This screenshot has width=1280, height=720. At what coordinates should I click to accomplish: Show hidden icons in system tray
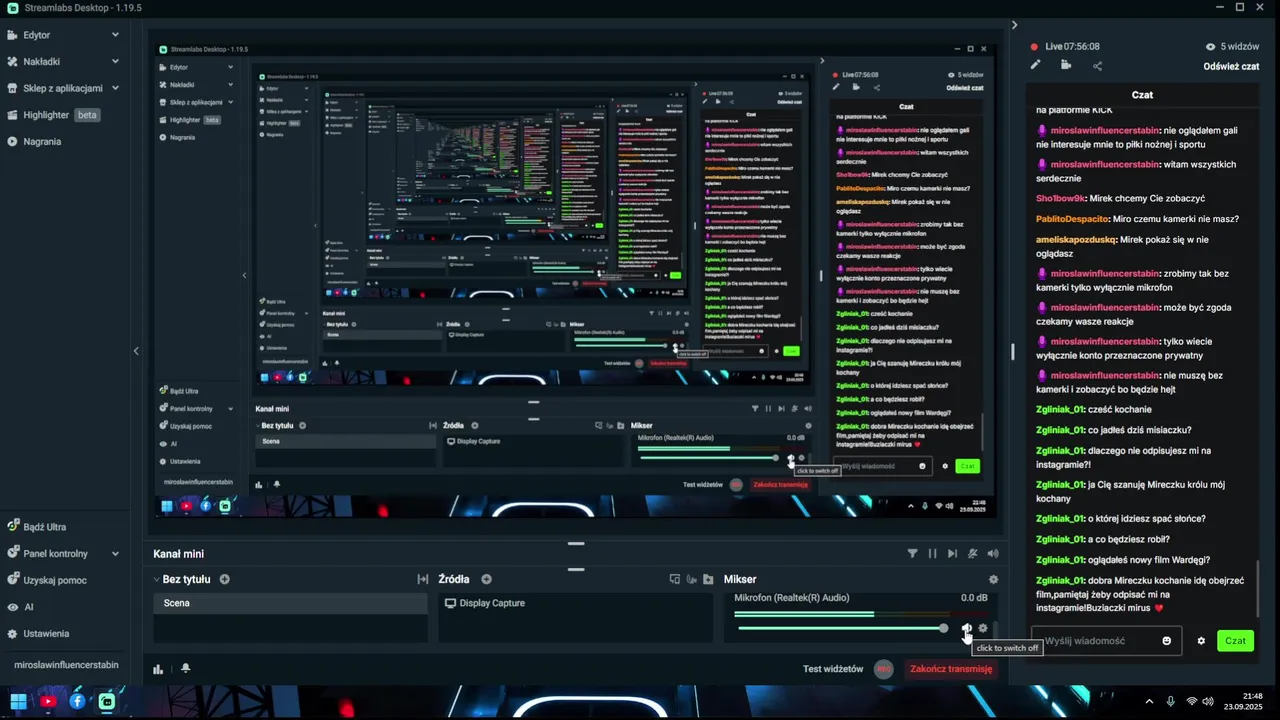click(x=1149, y=702)
